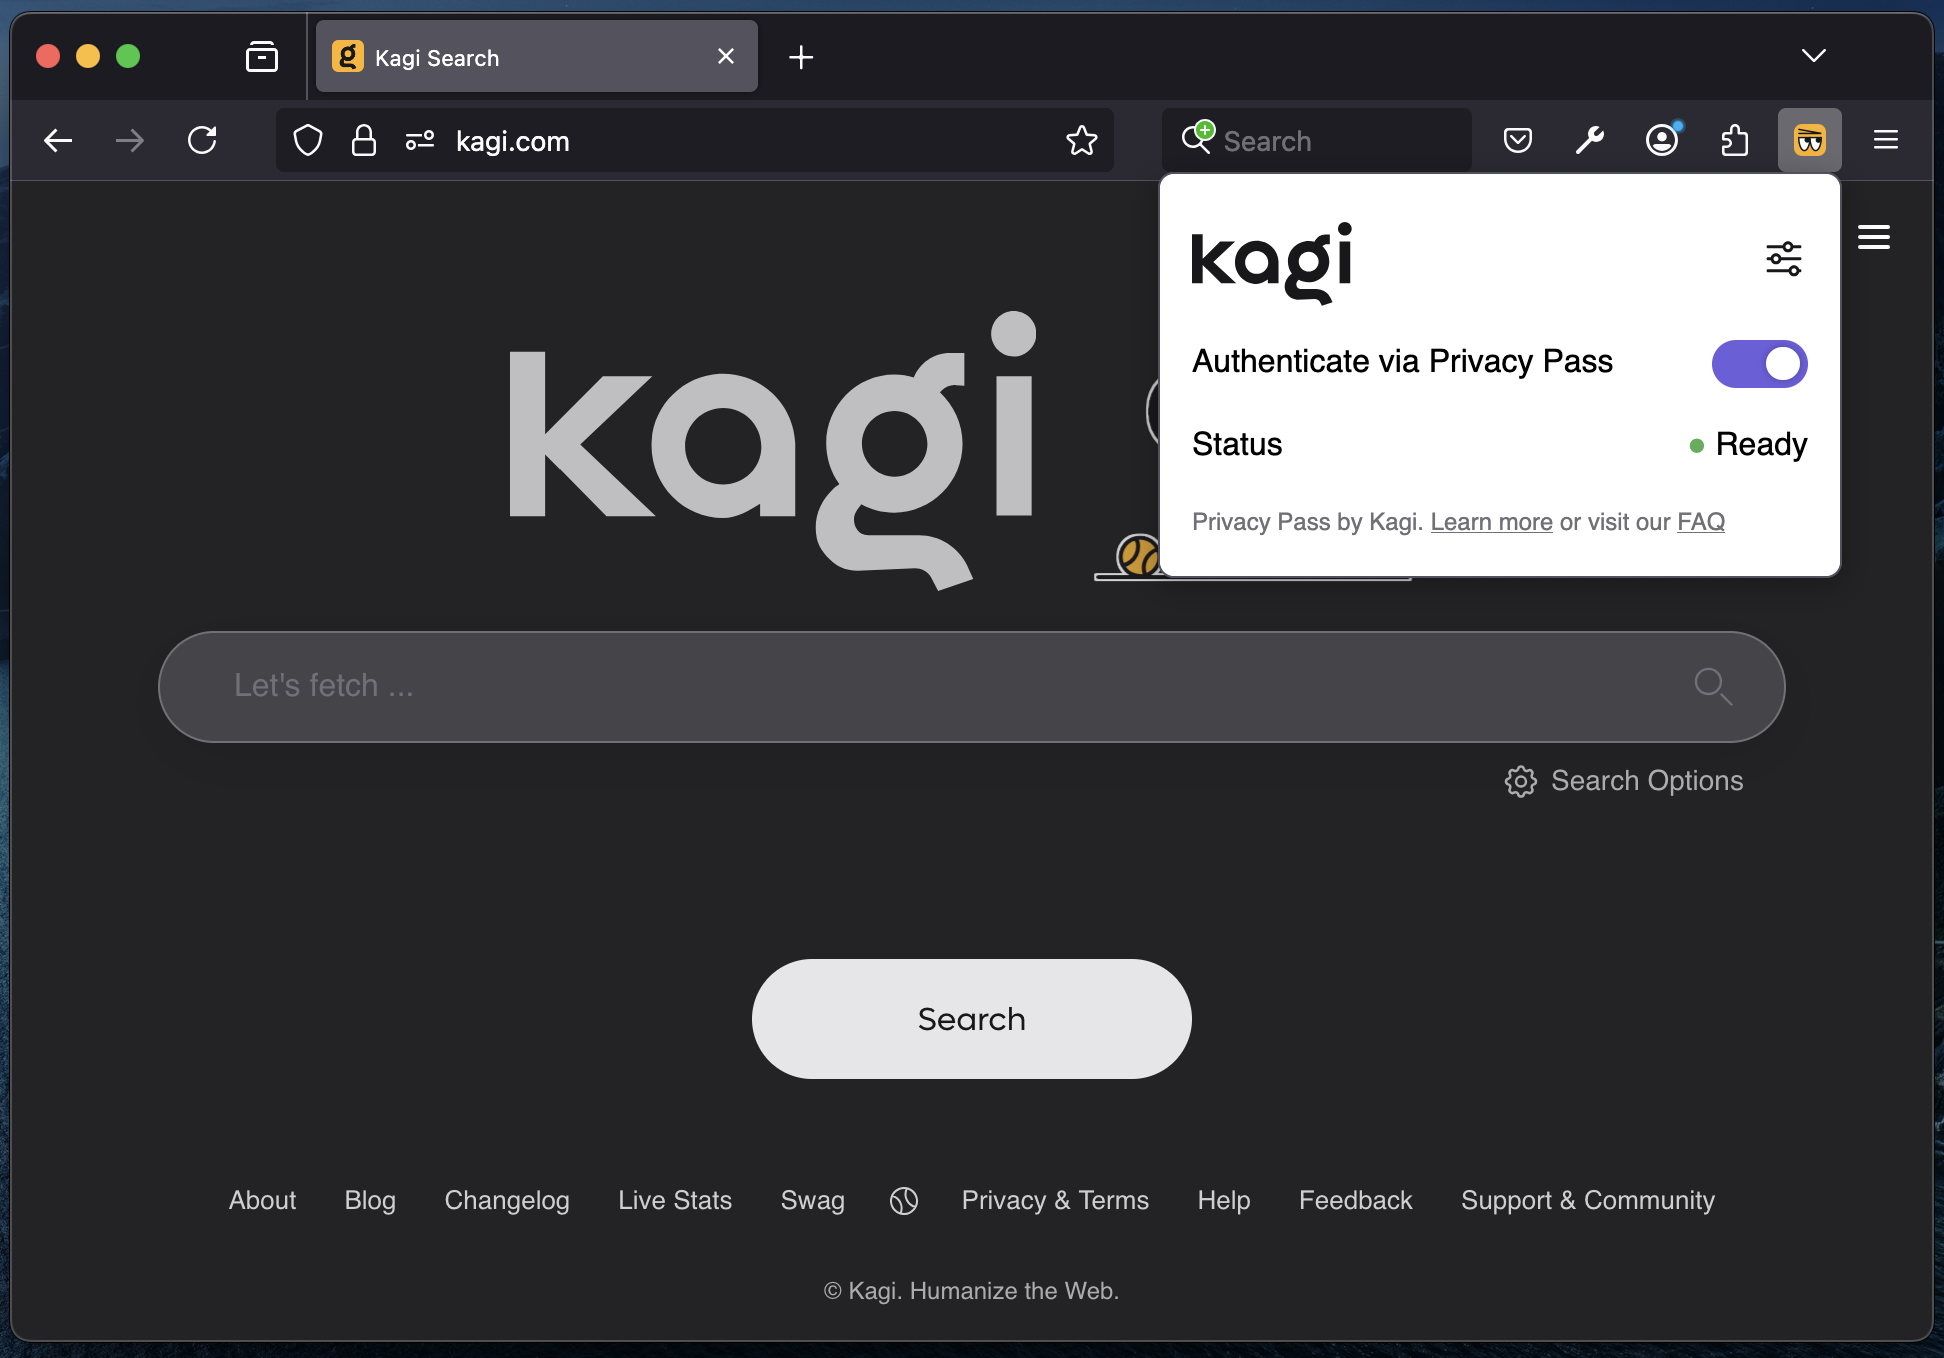The width and height of the screenshot is (1944, 1358).
Task: Open the tracking protection shield
Action: [308, 141]
